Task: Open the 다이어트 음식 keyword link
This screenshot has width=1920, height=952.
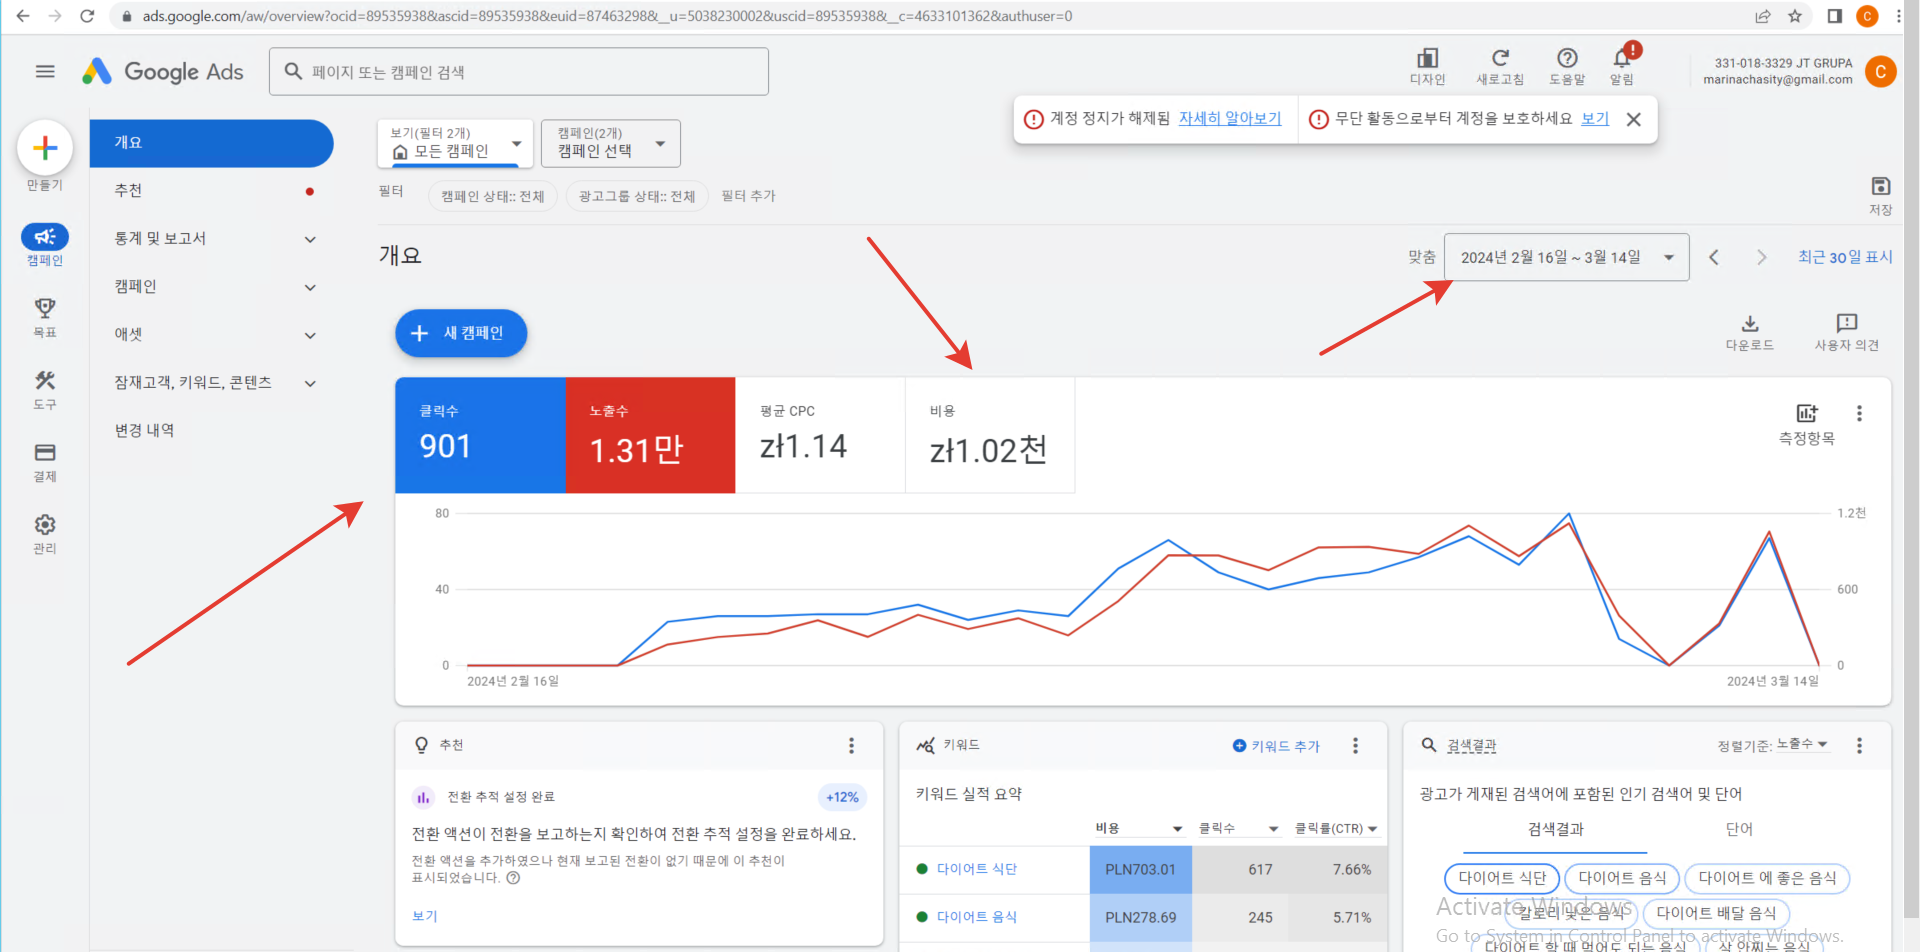Action: coord(977,917)
